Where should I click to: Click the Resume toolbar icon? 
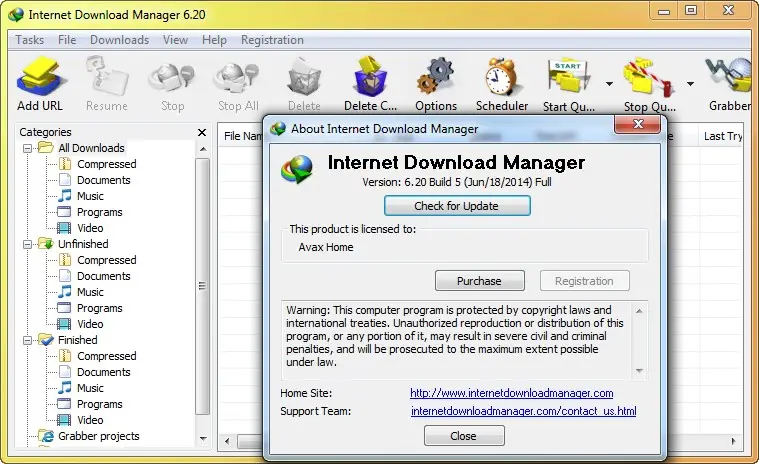pyautogui.click(x=106, y=83)
